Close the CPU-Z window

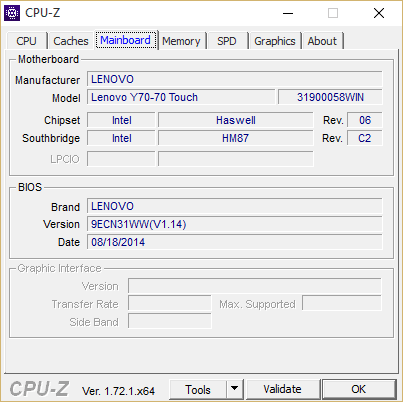[x=379, y=13]
